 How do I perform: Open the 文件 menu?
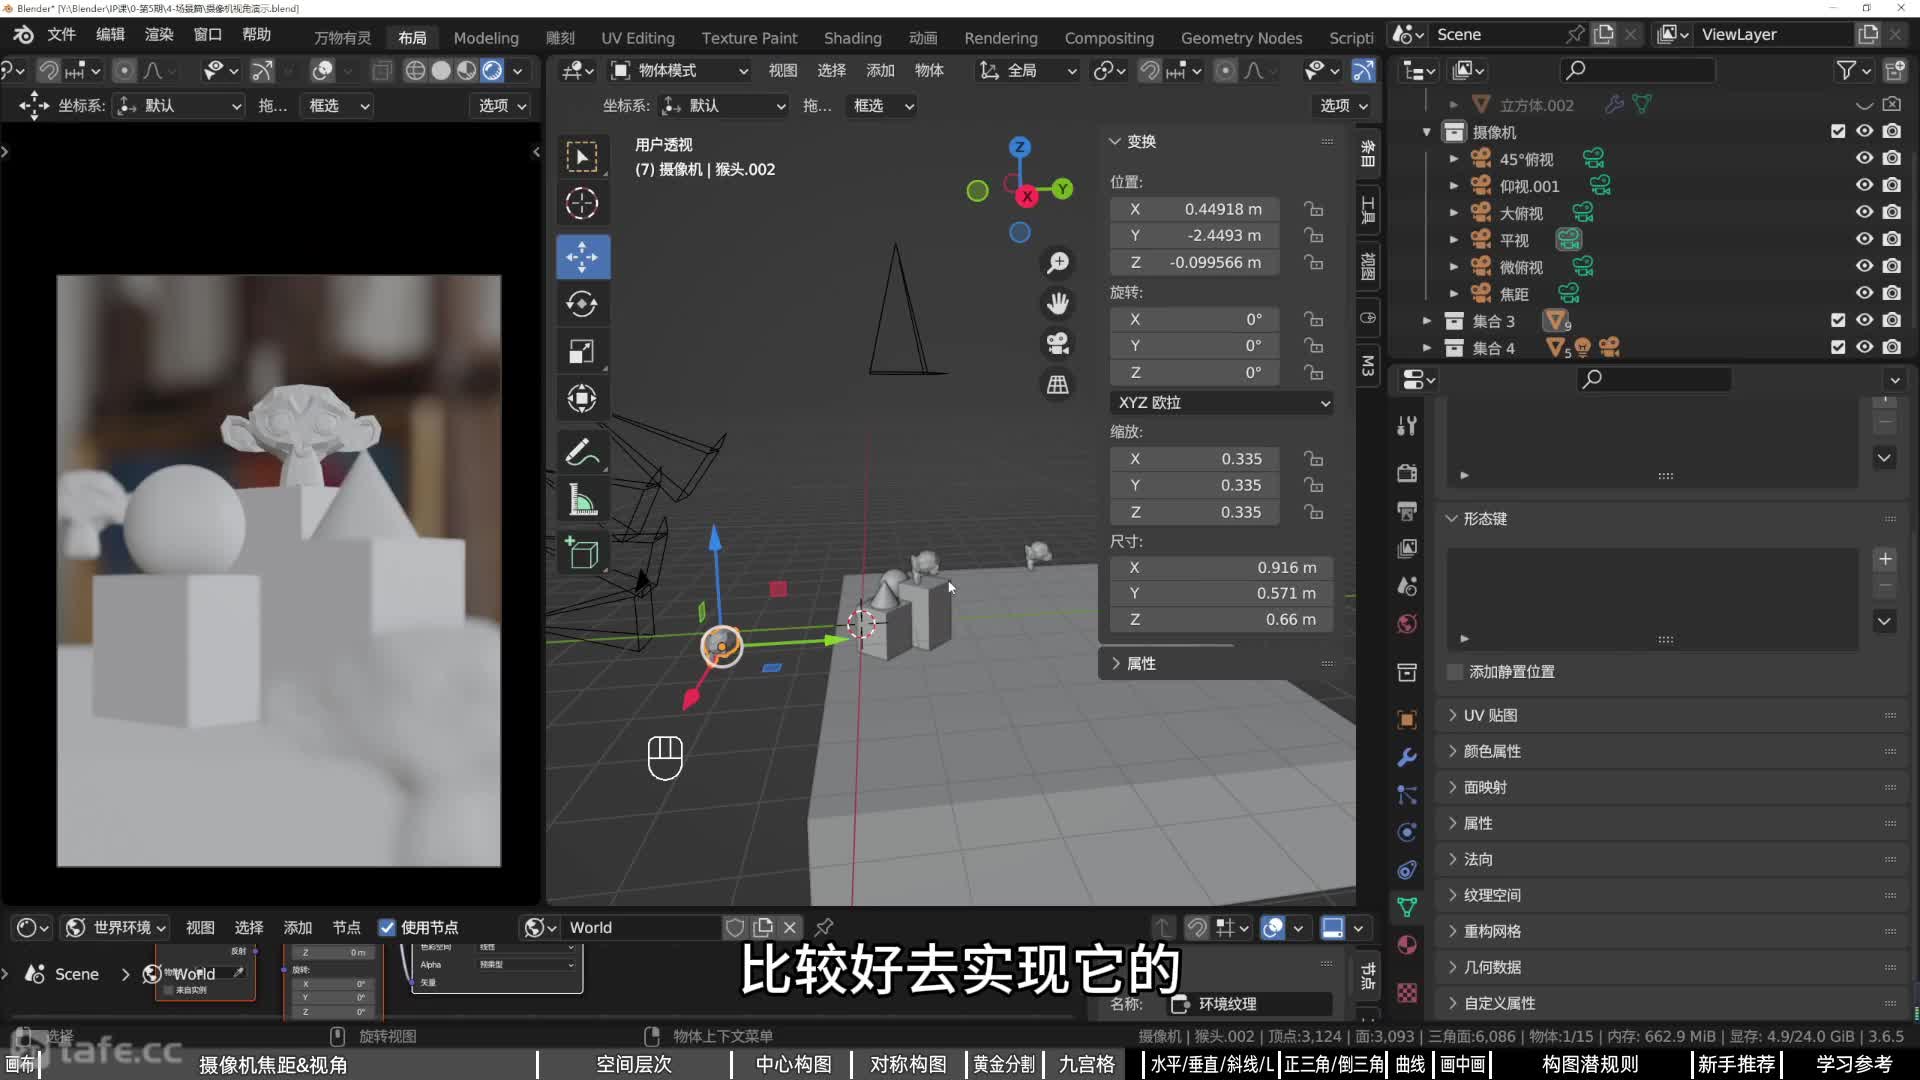[62, 35]
